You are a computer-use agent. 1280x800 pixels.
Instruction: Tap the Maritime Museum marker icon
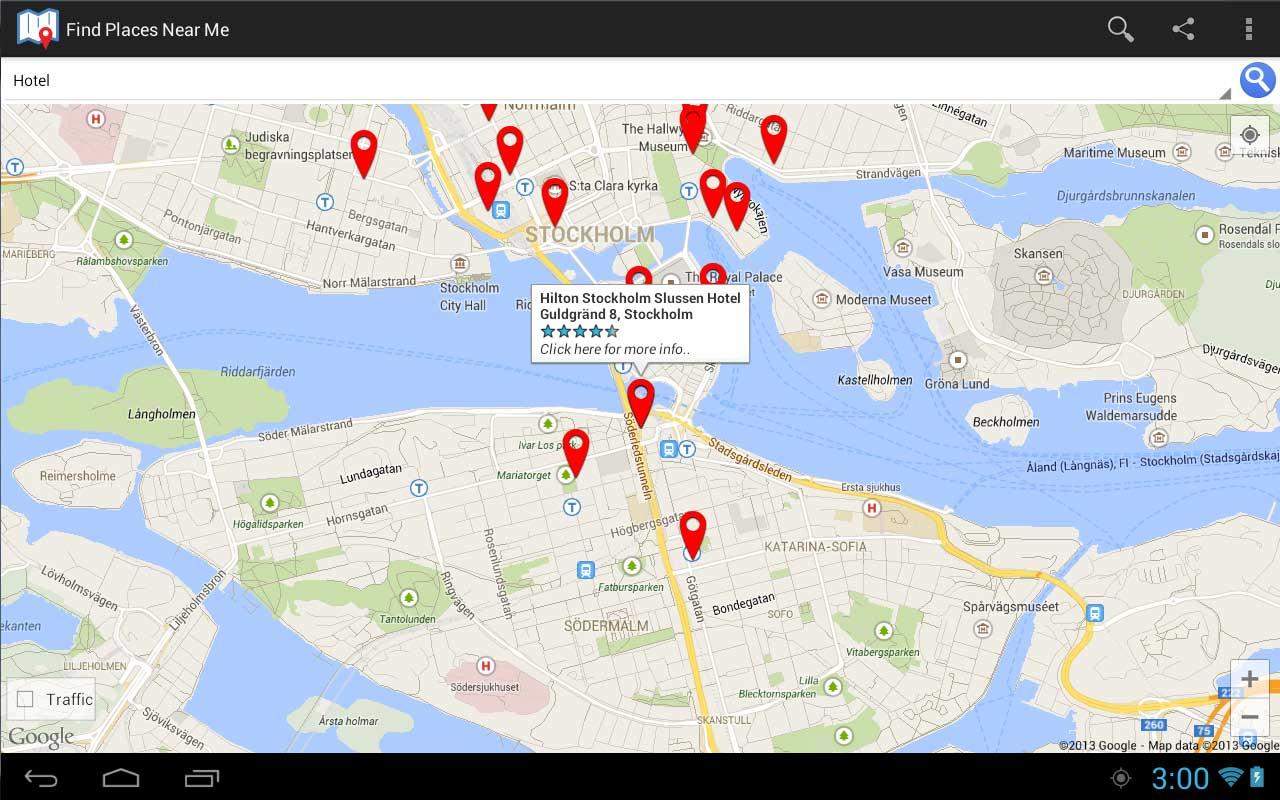(1182, 152)
